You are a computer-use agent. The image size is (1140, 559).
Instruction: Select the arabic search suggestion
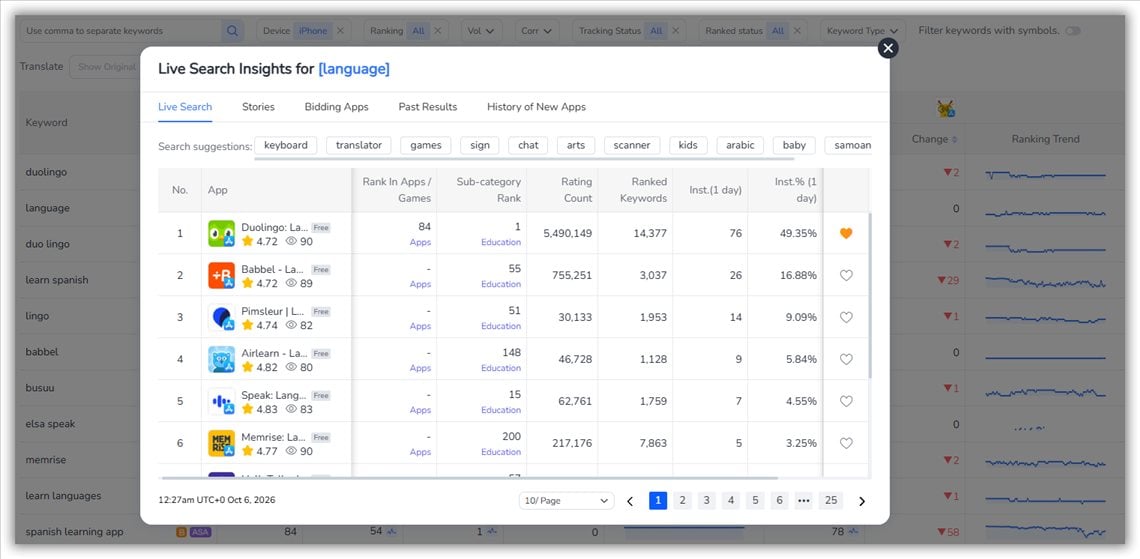pyautogui.click(x=740, y=145)
